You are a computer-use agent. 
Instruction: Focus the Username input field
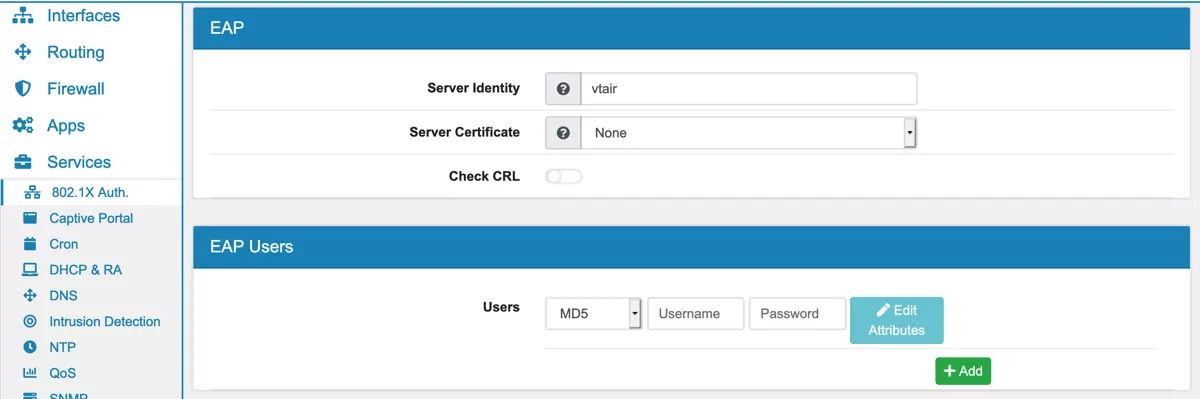tap(696, 314)
